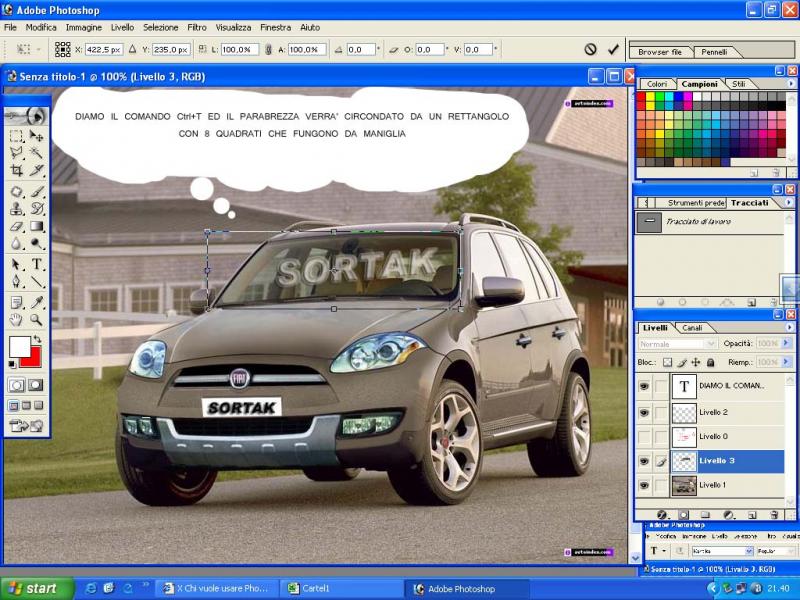
Task: Commit the transform with the checkmark
Action: pyautogui.click(x=613, y=49)
